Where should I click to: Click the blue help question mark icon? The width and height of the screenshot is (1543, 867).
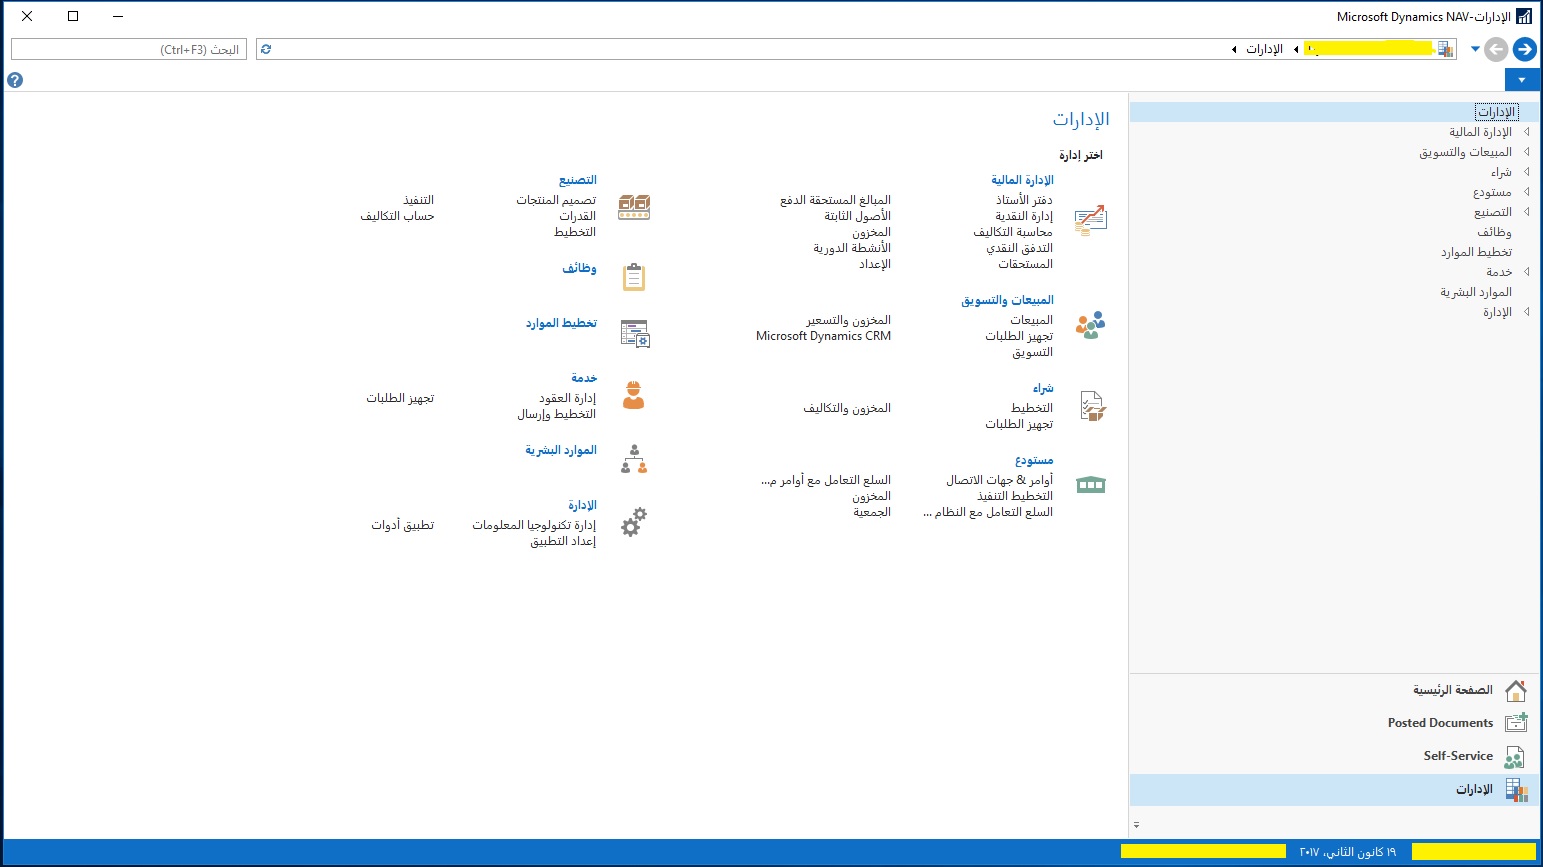click(x=15, y=80)
